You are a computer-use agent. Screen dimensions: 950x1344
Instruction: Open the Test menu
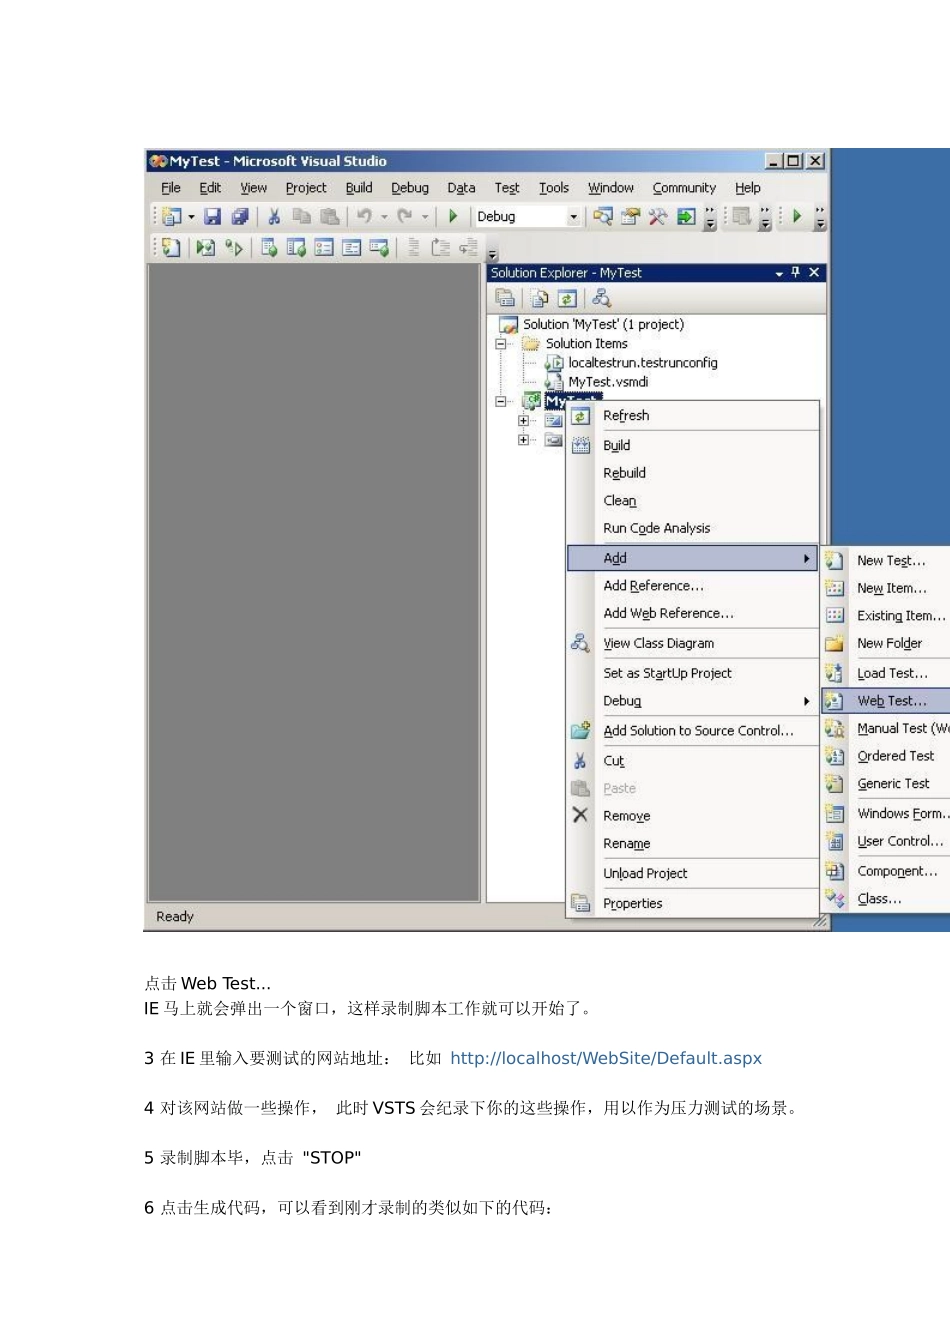507,187
